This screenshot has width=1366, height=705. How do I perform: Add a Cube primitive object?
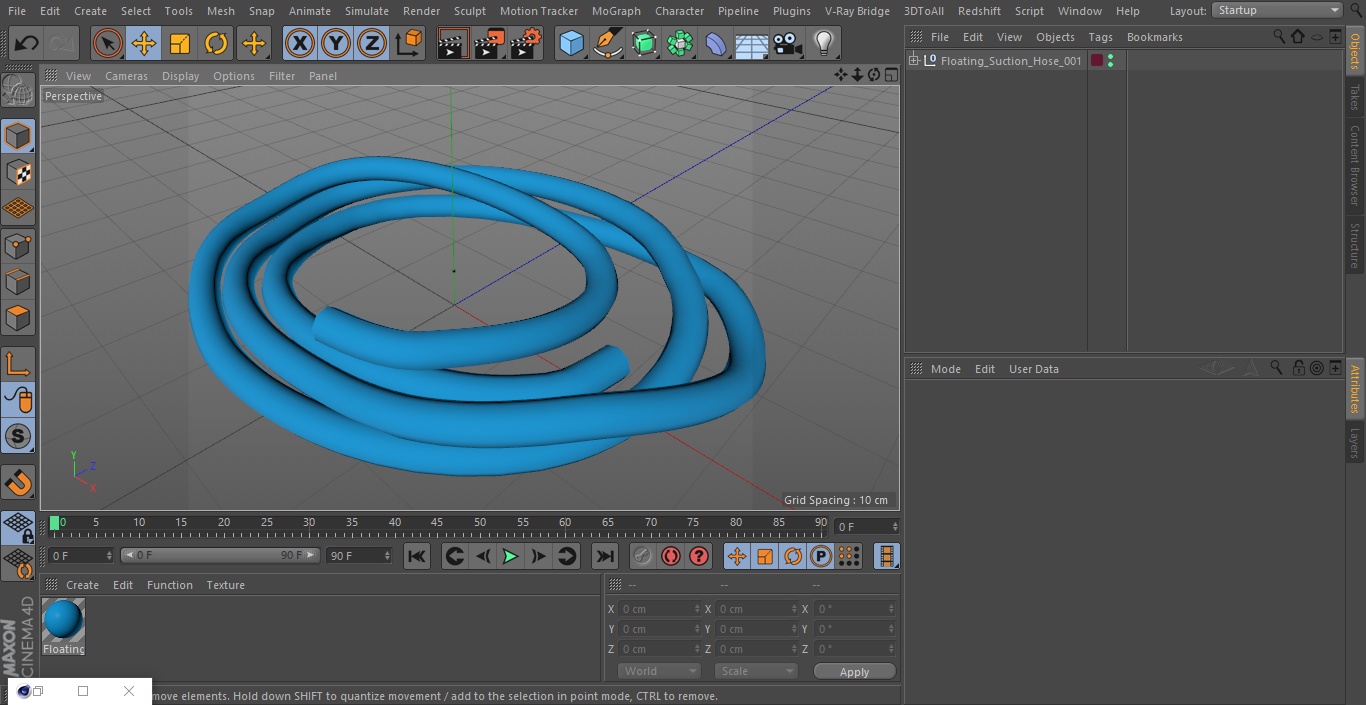coord(571,44)
